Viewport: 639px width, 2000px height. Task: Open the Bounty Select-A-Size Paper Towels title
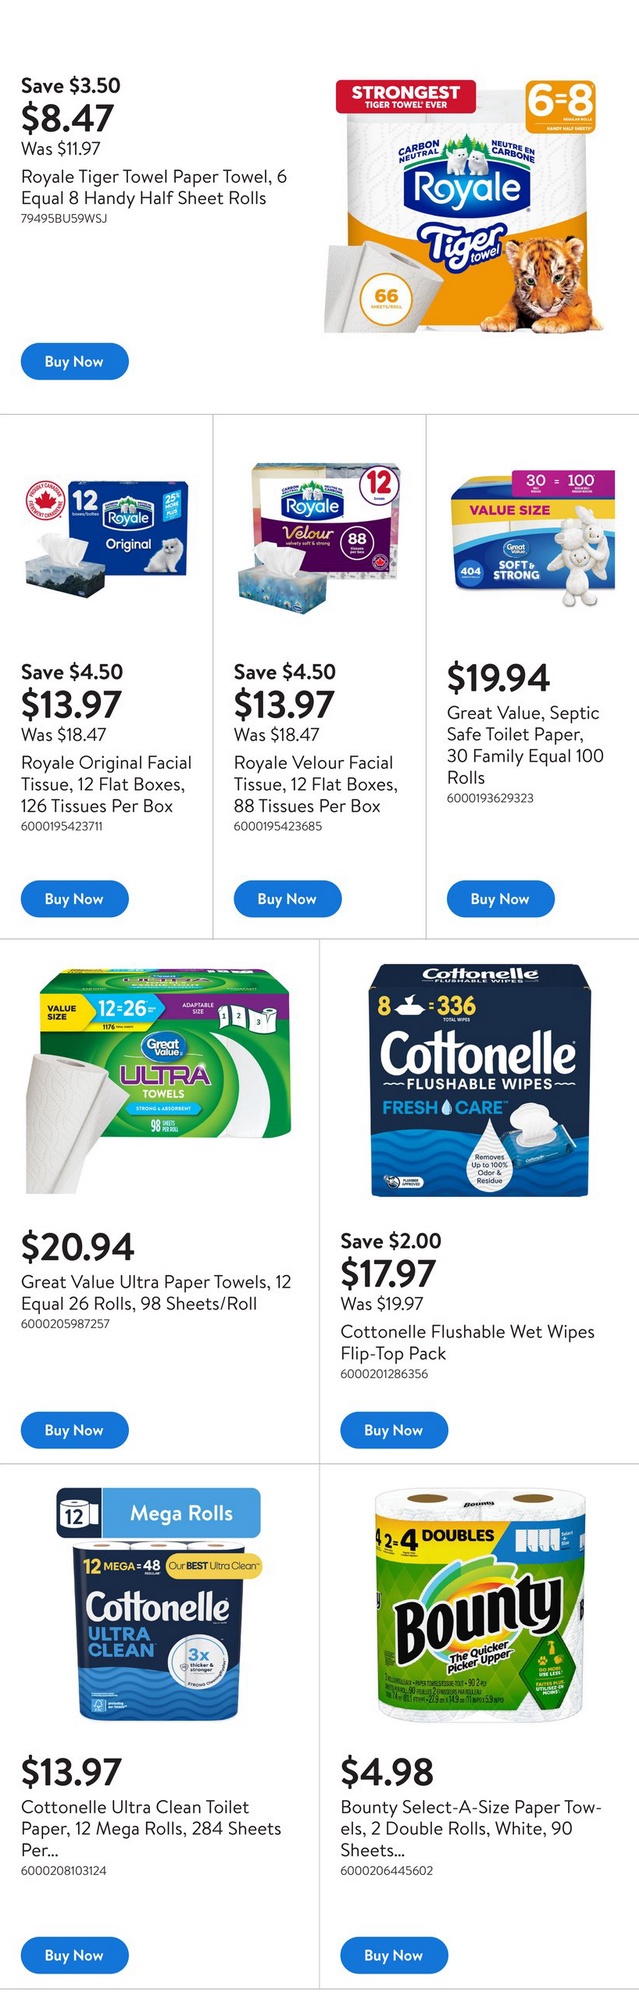pos(470,1828)
